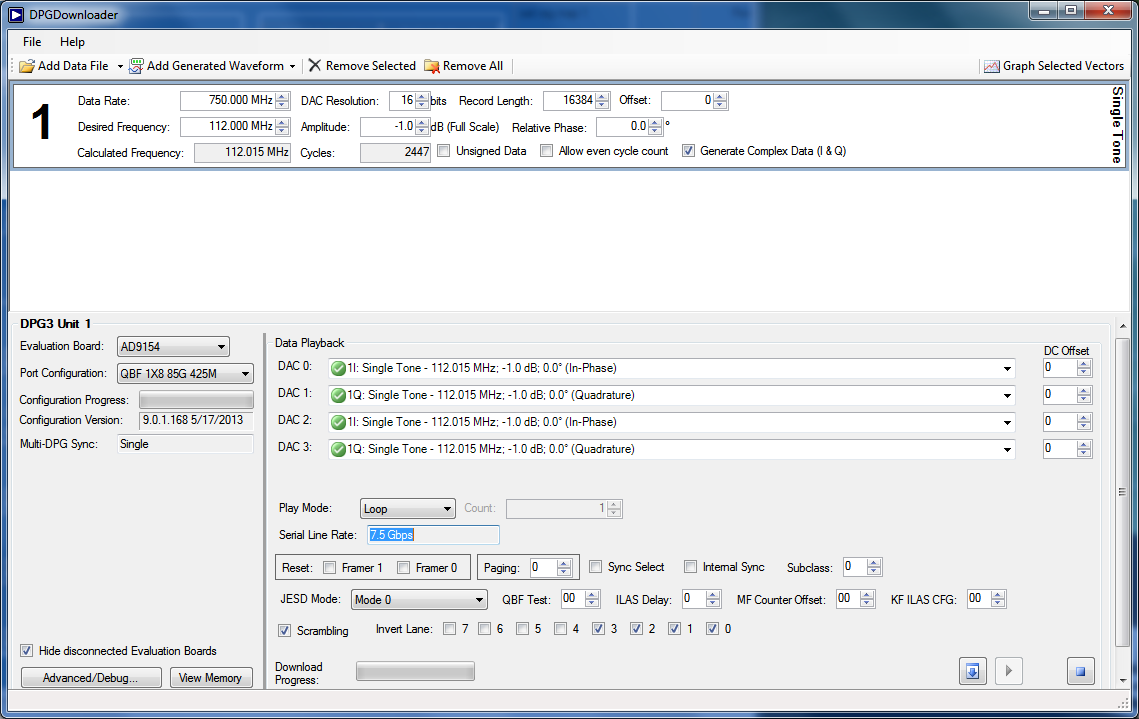Click the View Memory button
1139x719 pixels.
tap(210, 678)
